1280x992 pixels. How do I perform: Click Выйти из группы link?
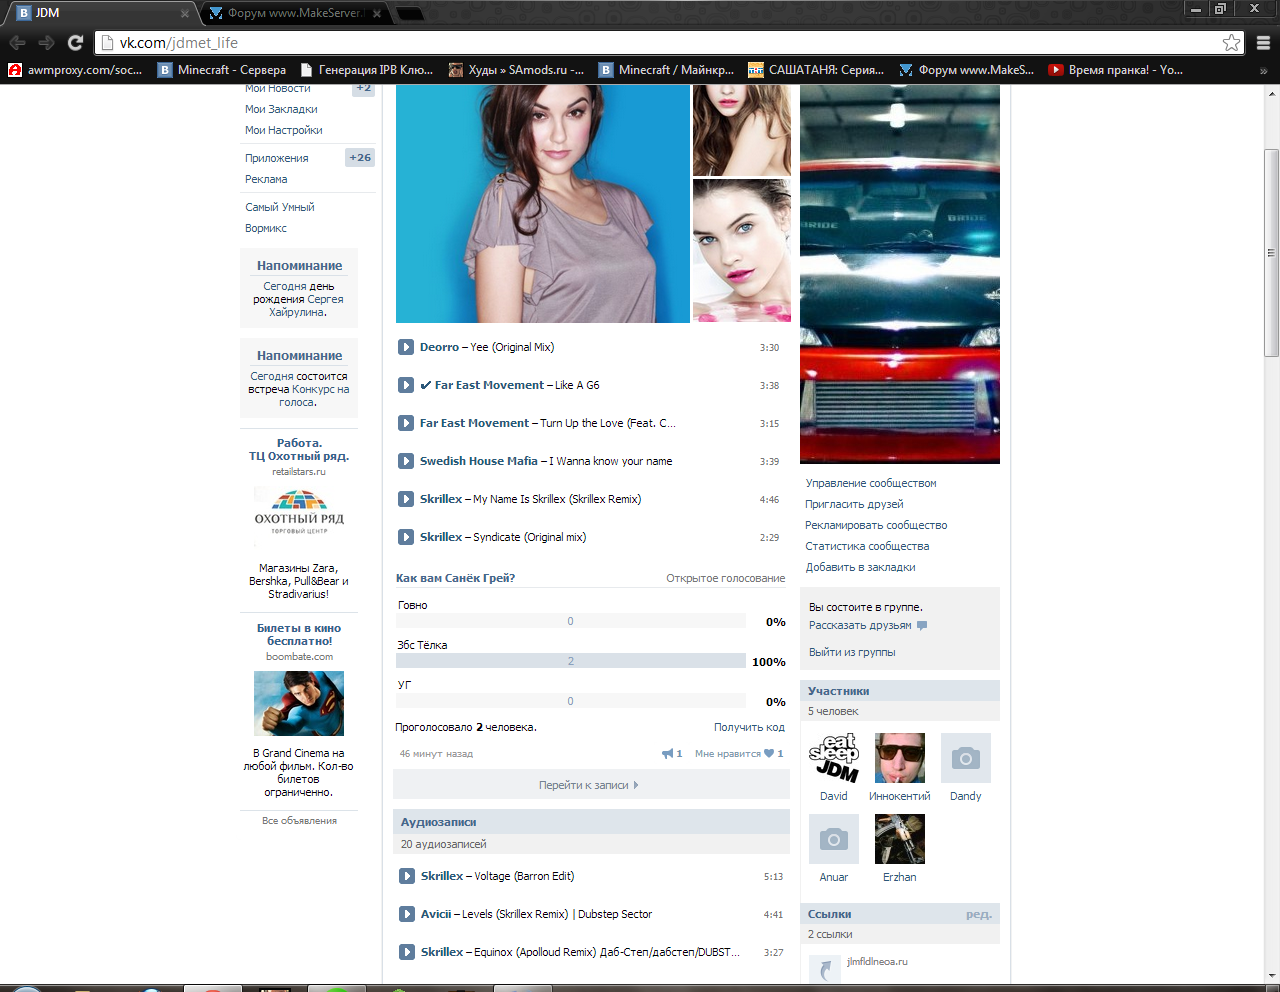[852, 652]
